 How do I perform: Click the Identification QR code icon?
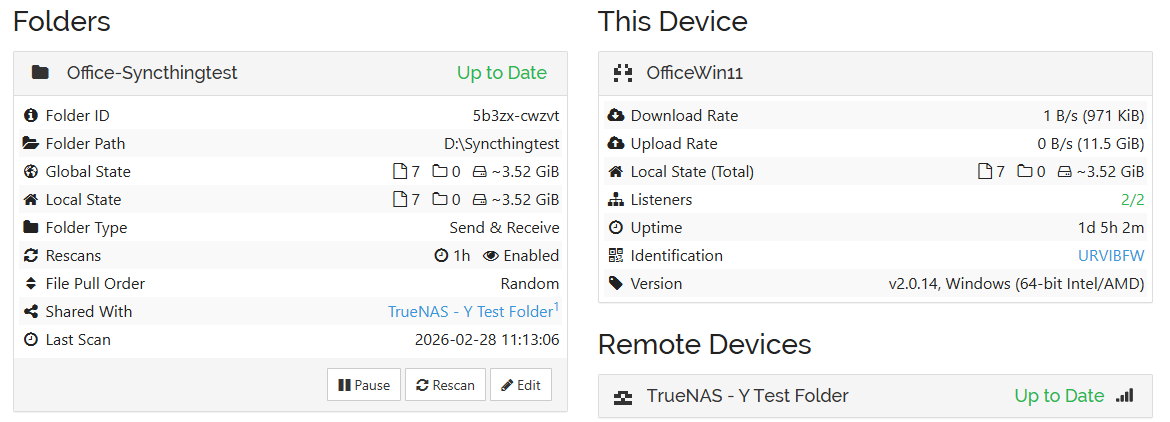615,256
